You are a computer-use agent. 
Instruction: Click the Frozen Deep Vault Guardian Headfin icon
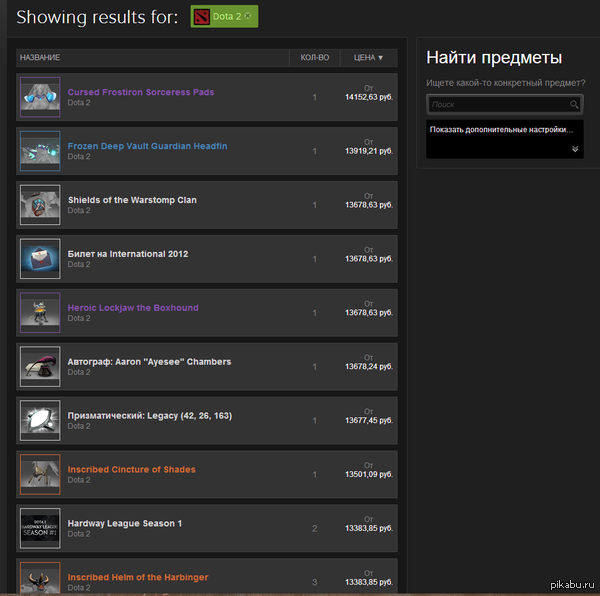pos(40,151)
